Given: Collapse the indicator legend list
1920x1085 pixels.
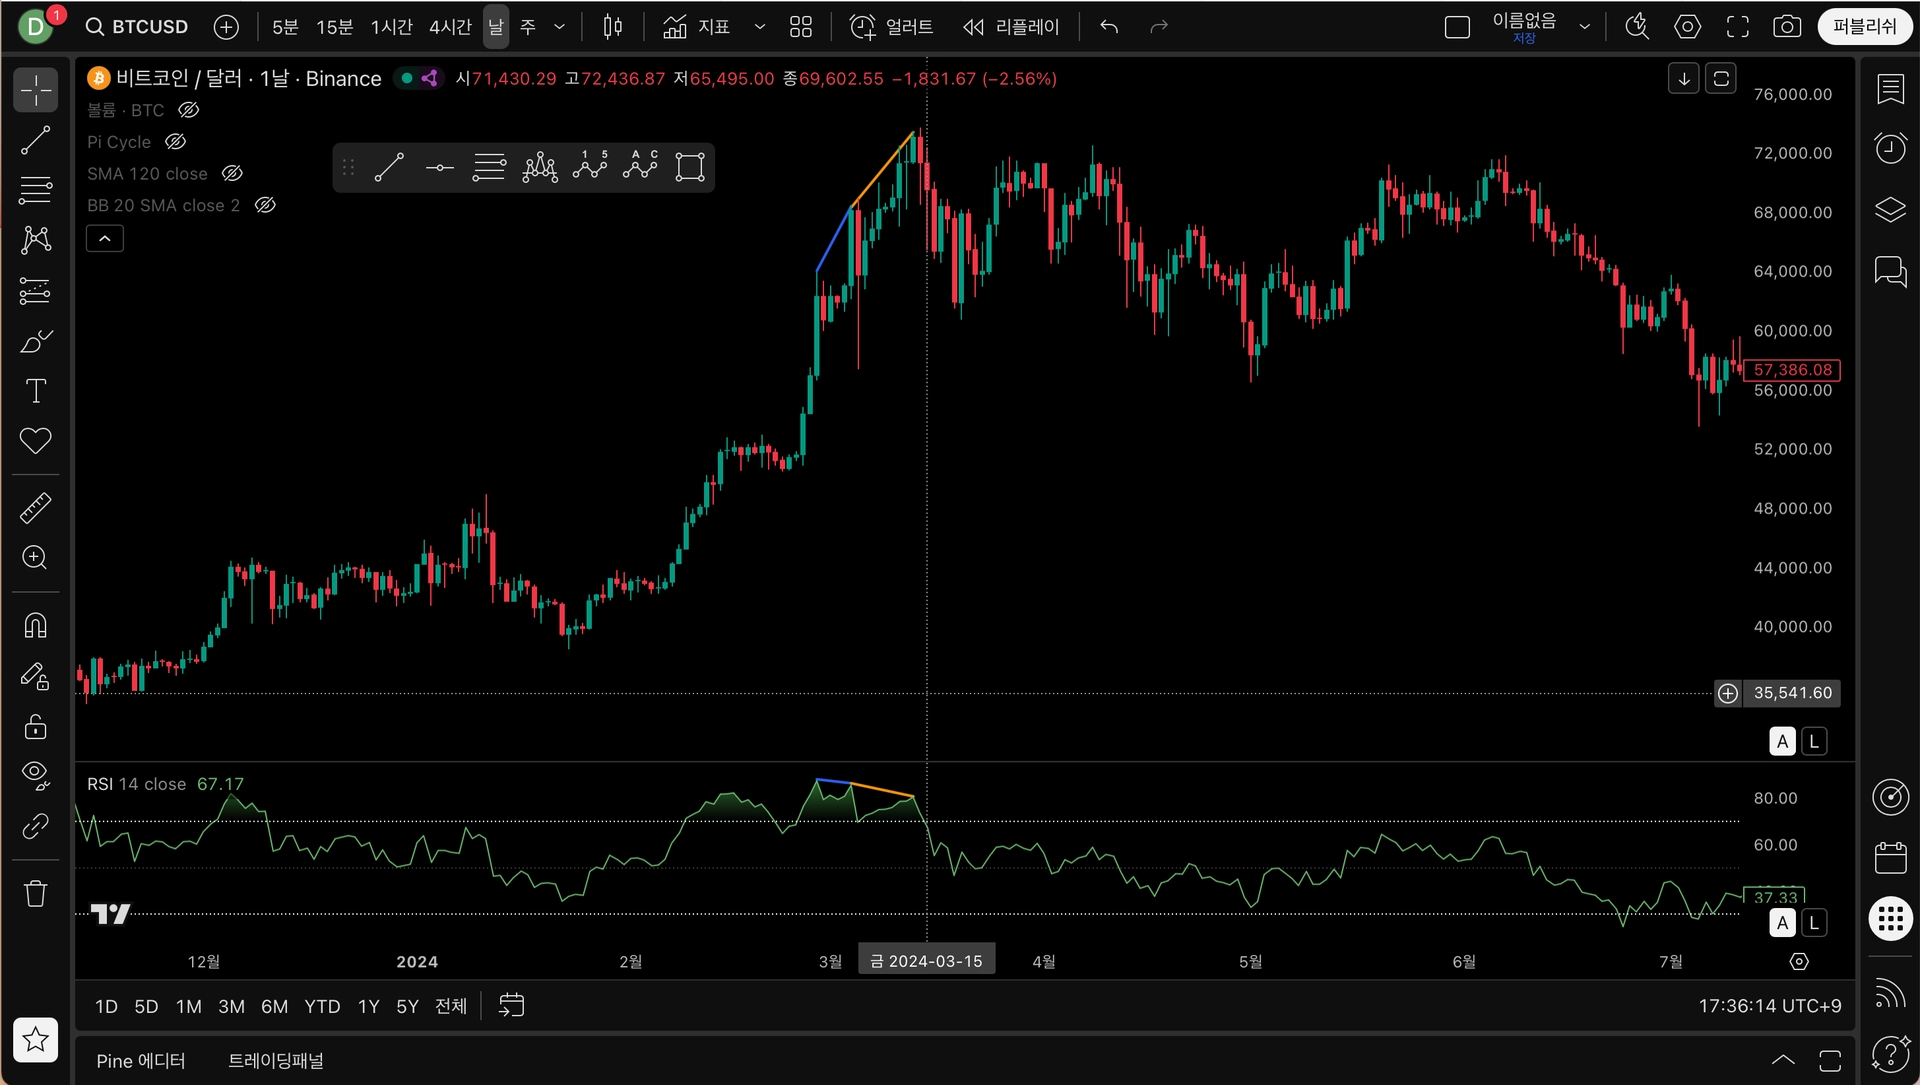Looking at the screenshot, I should click(105, 239).
